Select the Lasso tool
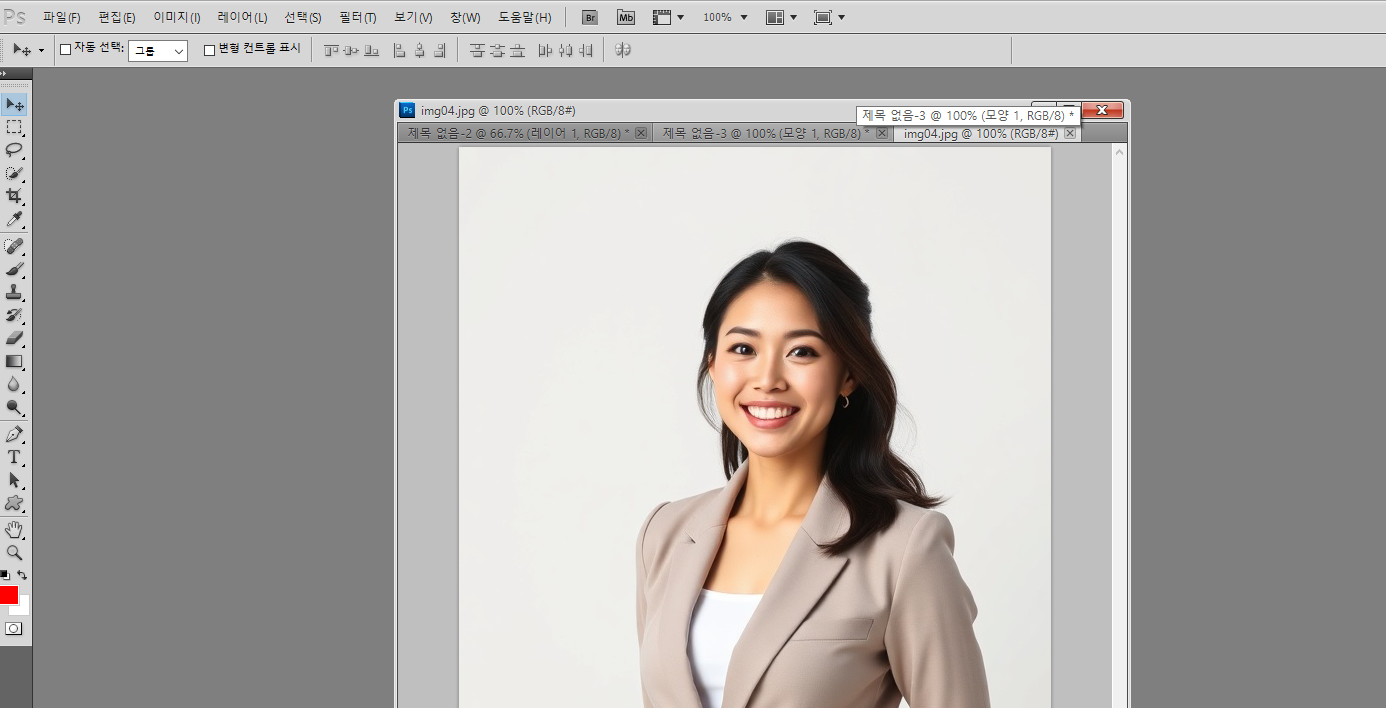The height and width of the screenshot is (708, 1386). (14, 150)
